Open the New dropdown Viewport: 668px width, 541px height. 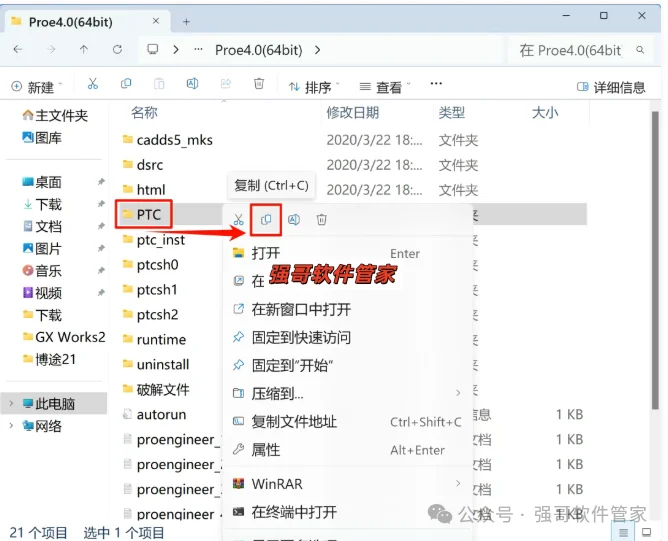[37, 87]
